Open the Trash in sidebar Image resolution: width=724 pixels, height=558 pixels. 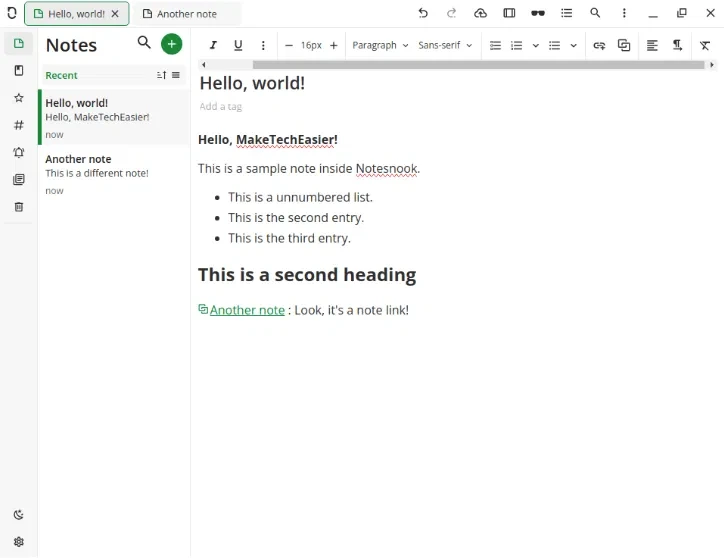[18, 207]
